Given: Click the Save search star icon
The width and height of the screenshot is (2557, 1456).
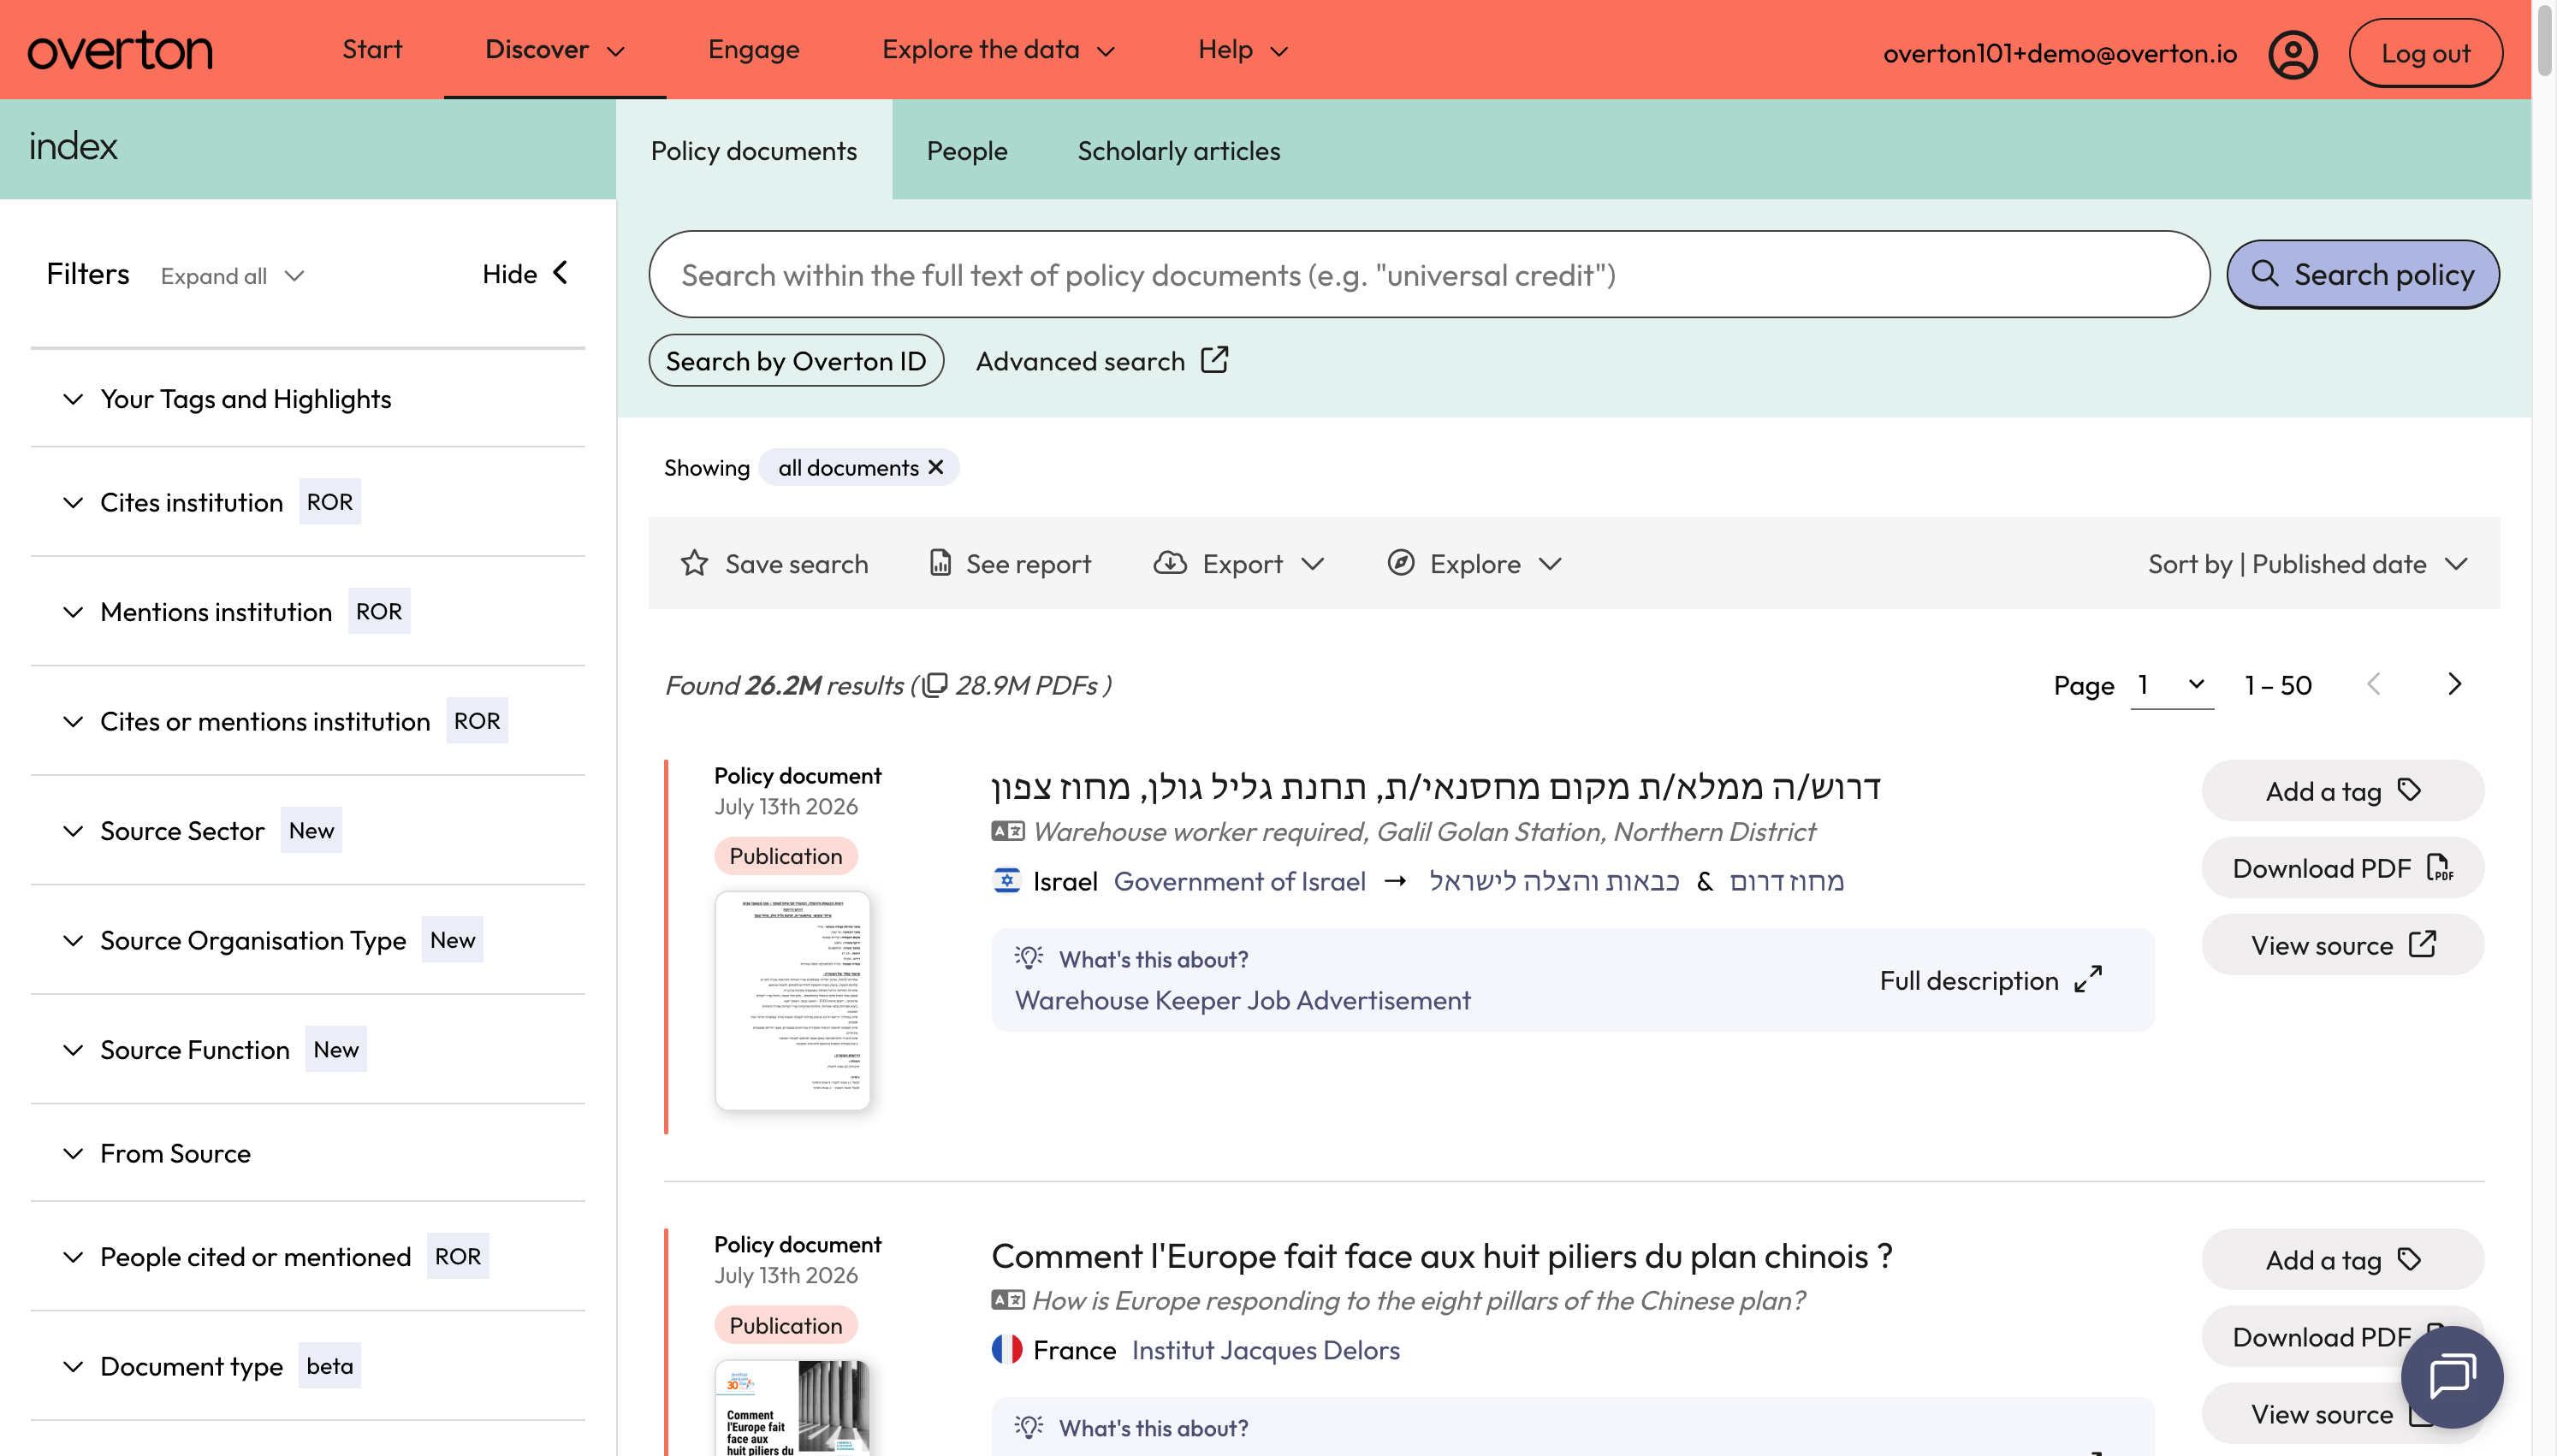Looking at the screenshot, I should click(694, 563).
